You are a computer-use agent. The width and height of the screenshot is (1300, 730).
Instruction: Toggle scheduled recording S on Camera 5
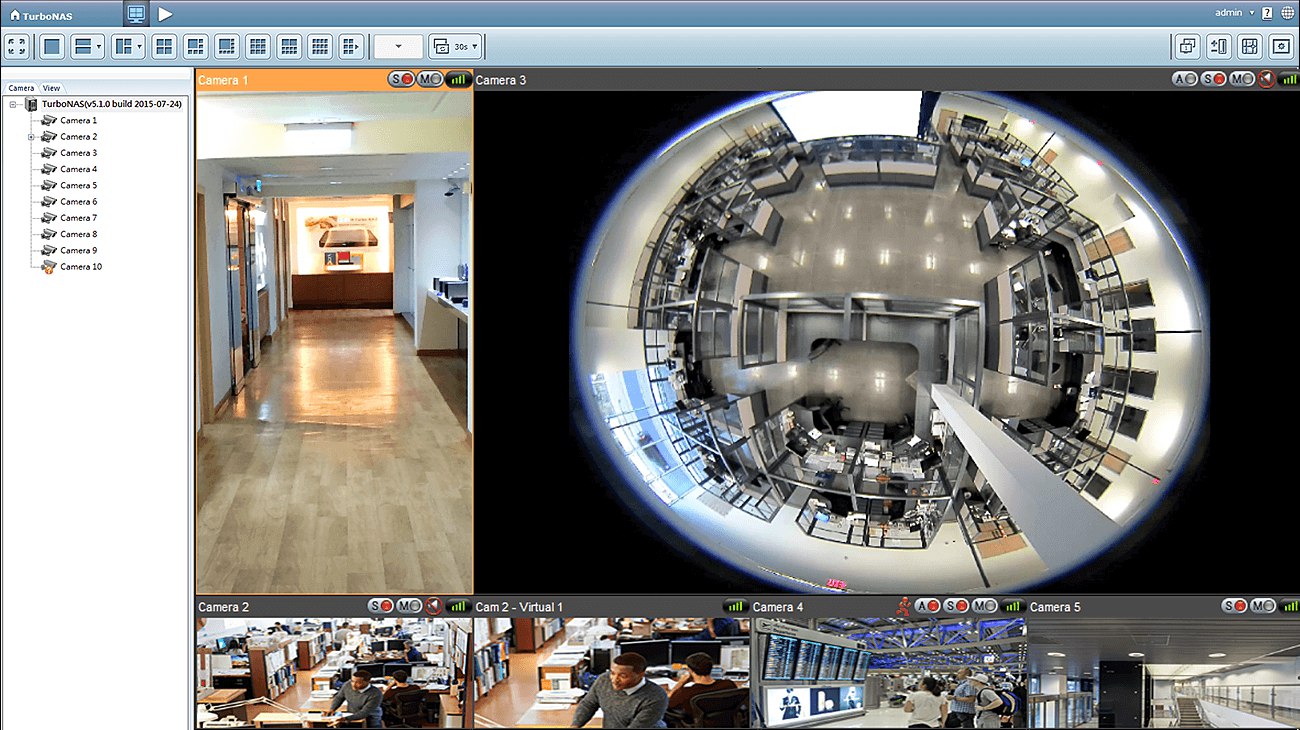click(1235, 606)
